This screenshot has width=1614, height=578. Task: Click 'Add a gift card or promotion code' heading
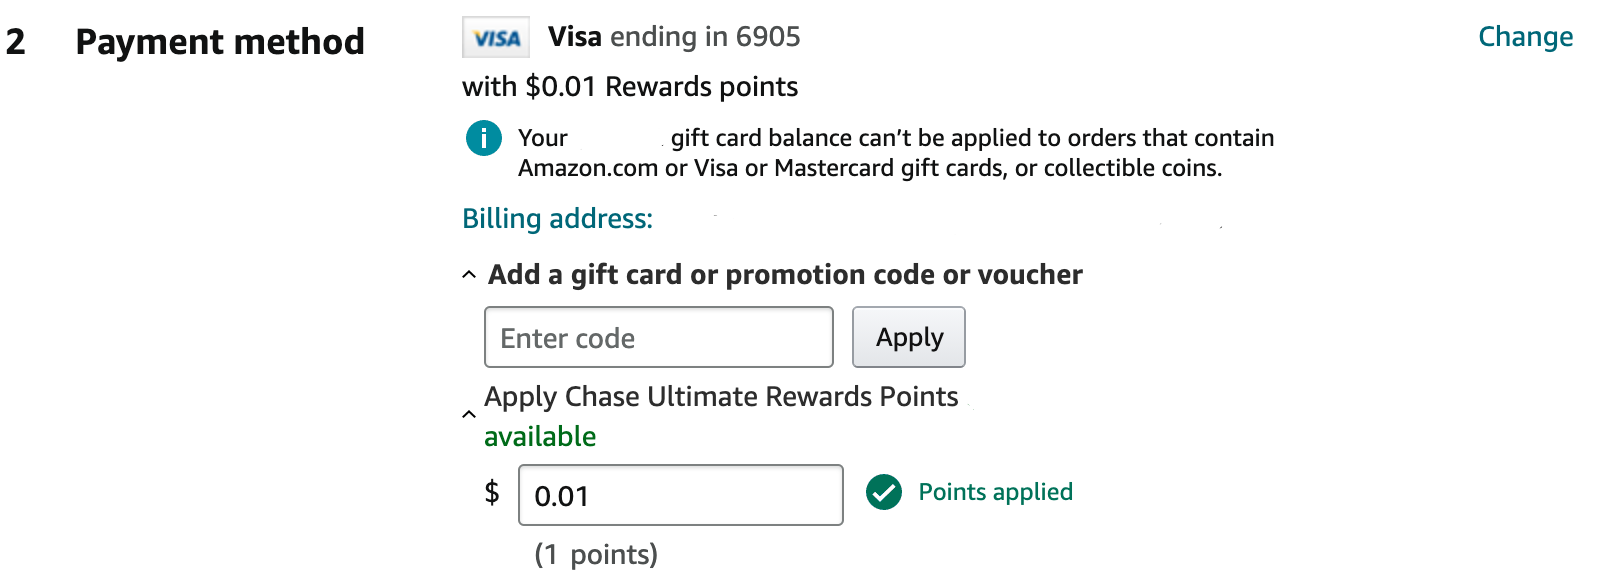coord(784,274)
